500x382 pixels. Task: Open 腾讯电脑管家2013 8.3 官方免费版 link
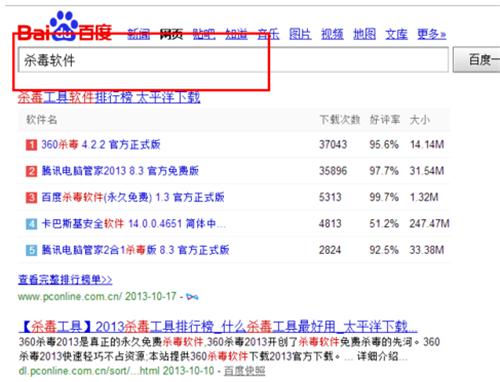click(x=120, y=171)
